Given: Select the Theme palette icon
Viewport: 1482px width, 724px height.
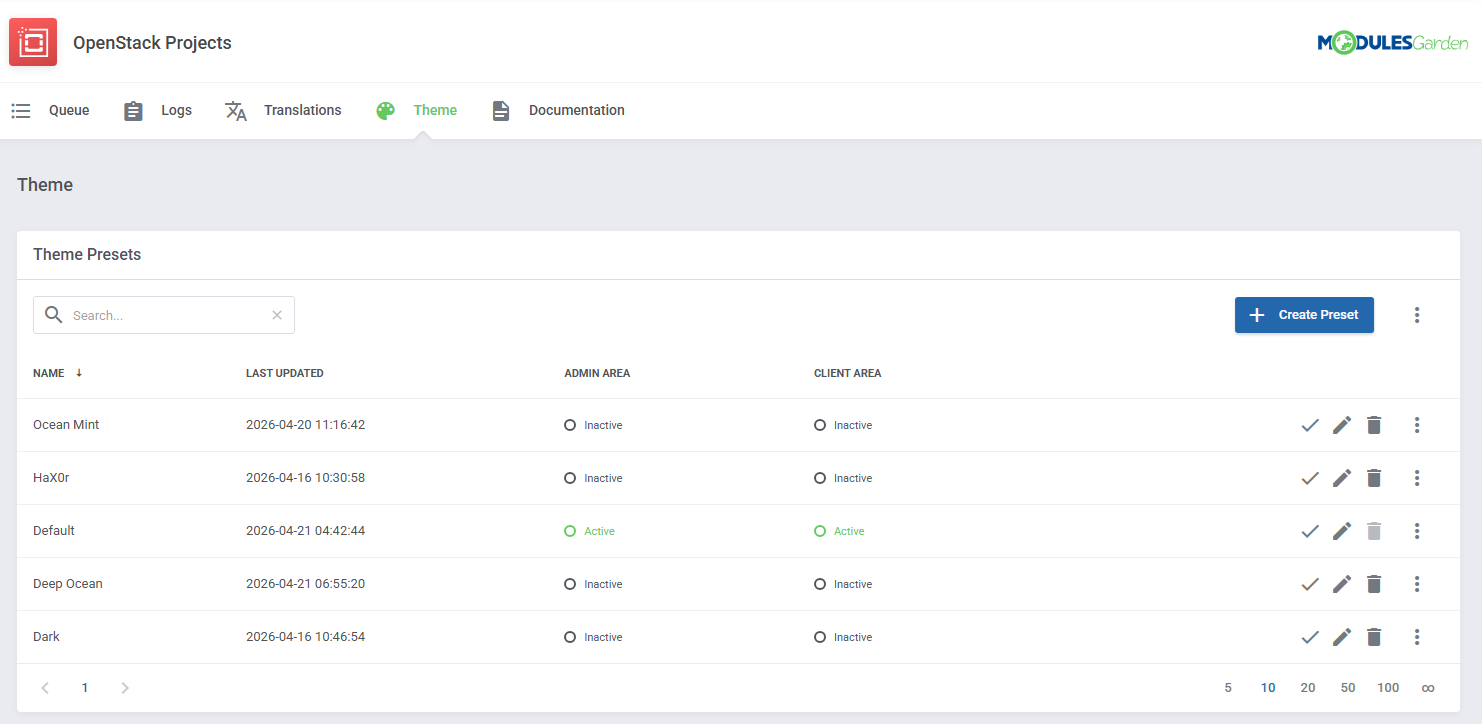Looking at the screenshot, I should coord(385,110).
